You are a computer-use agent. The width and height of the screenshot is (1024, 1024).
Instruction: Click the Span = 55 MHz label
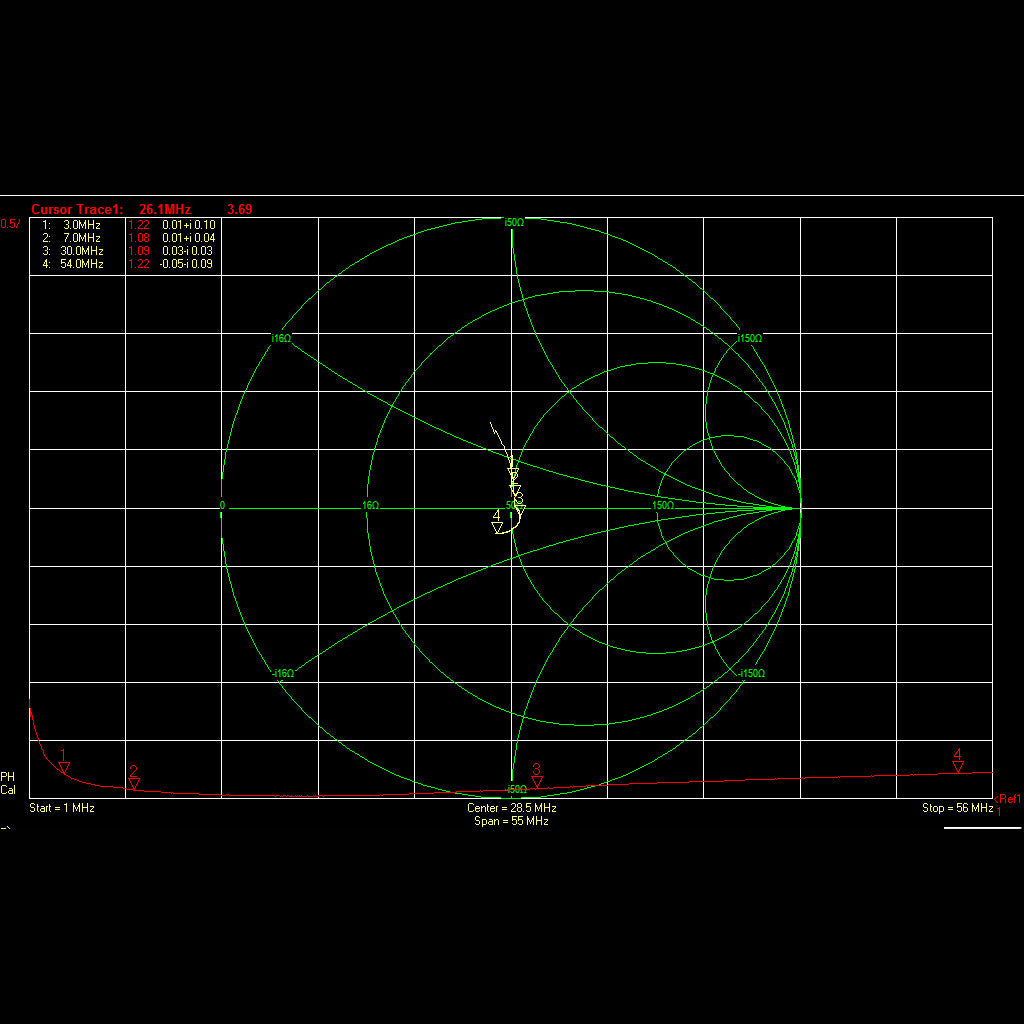click(512, 821)
